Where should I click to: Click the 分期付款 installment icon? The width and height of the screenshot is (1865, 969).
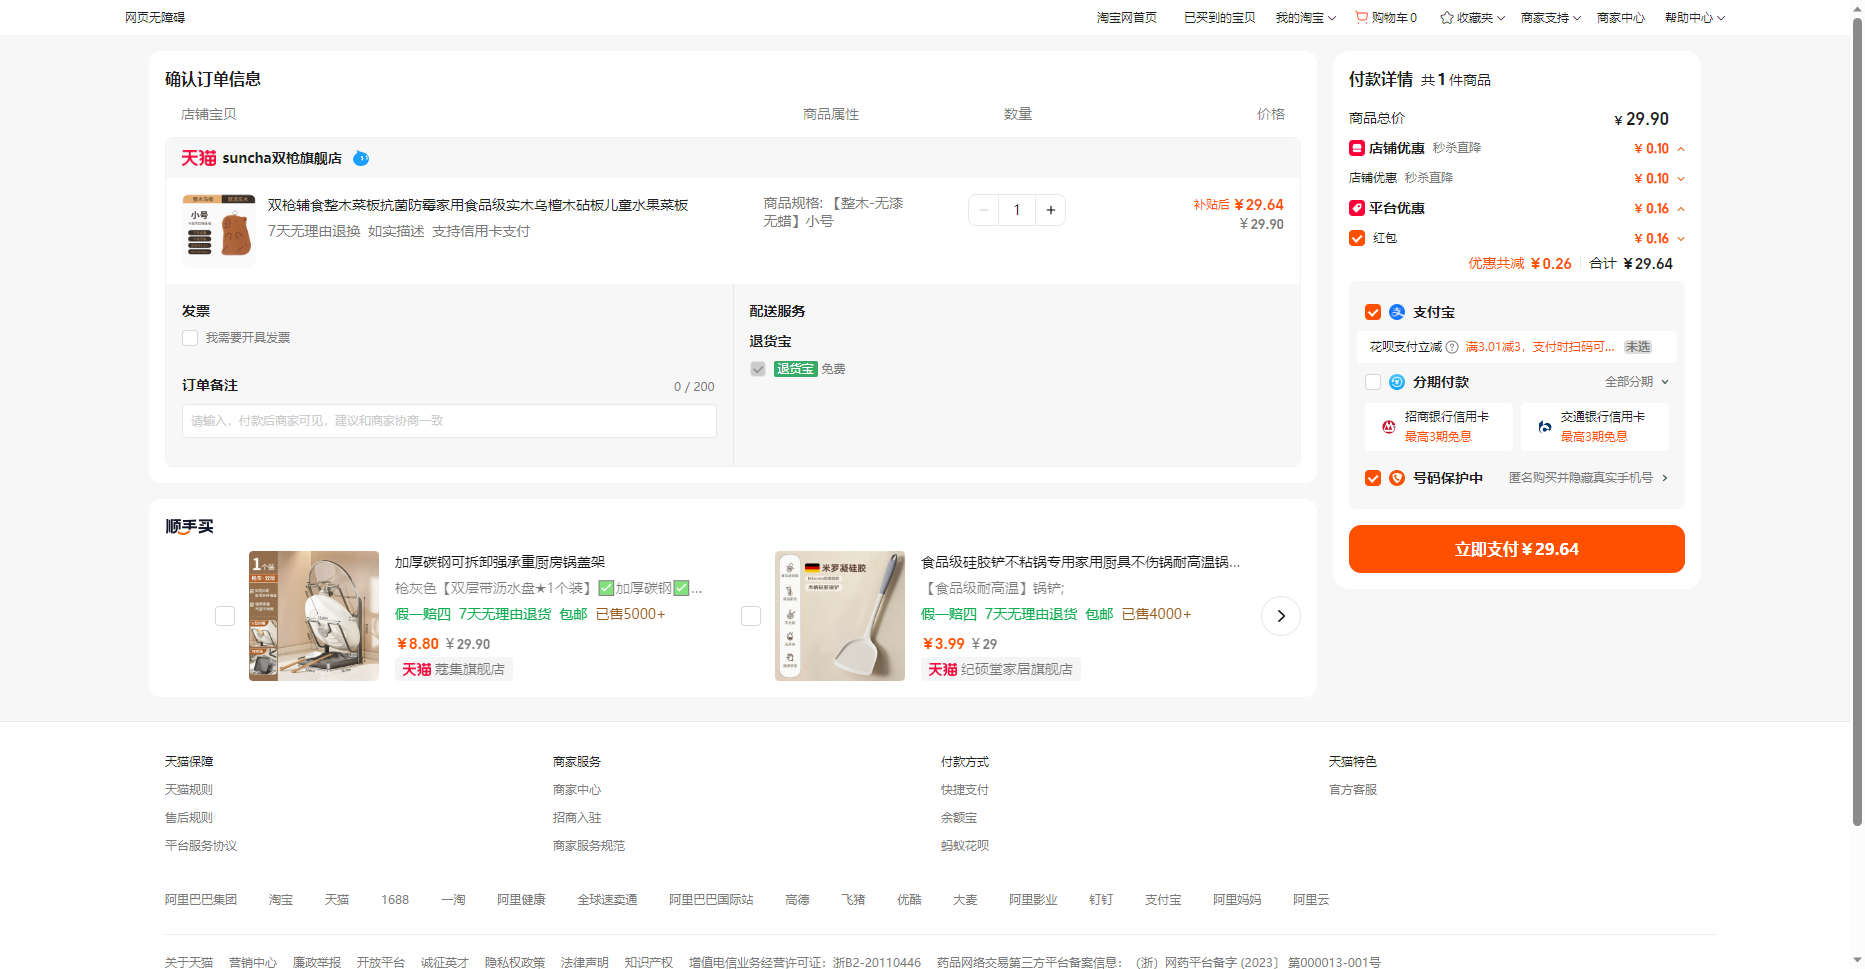(1397, 382)
